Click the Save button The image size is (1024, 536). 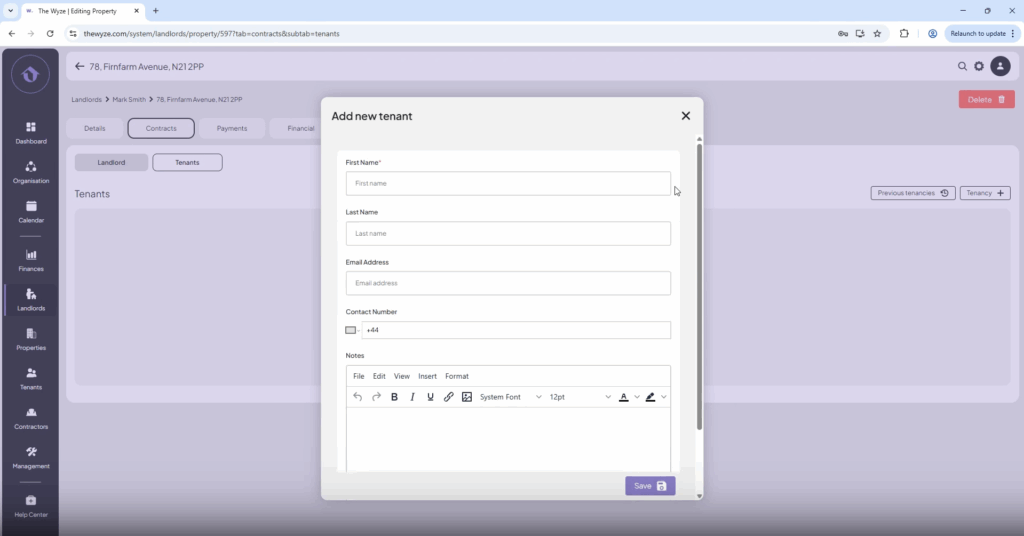(x=650, y=486)
